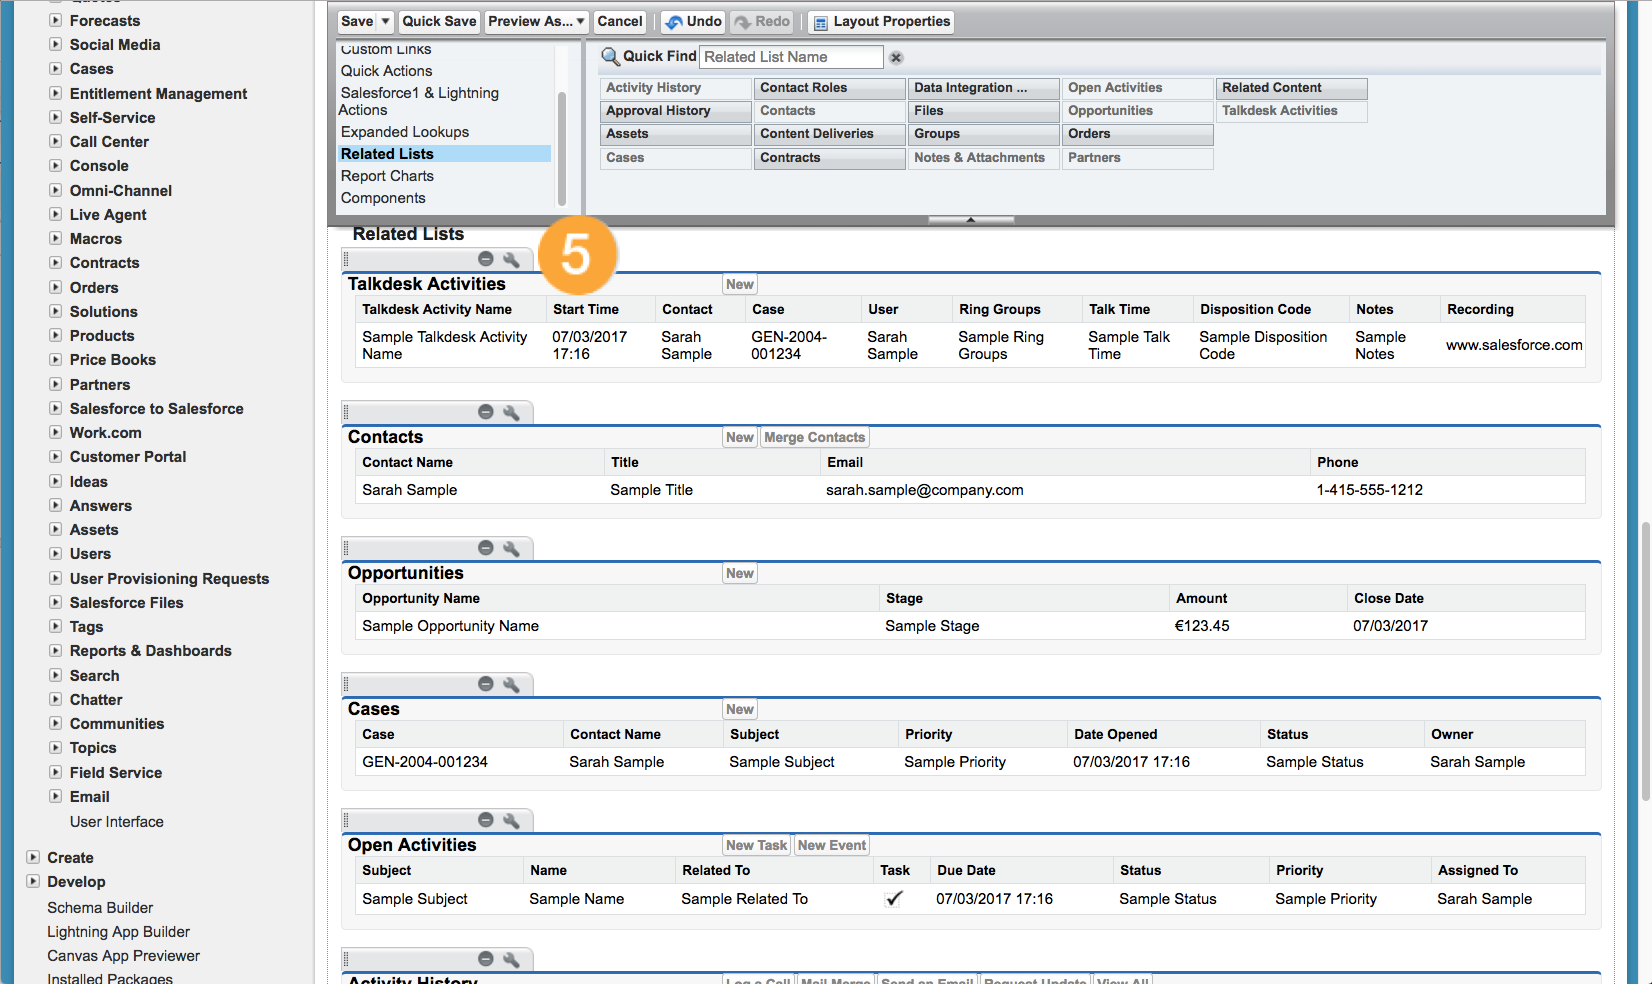The height and width of the screenshot is (984, 1652).
Task: Open Lightning App Builder link
Action: coord(118,932)
